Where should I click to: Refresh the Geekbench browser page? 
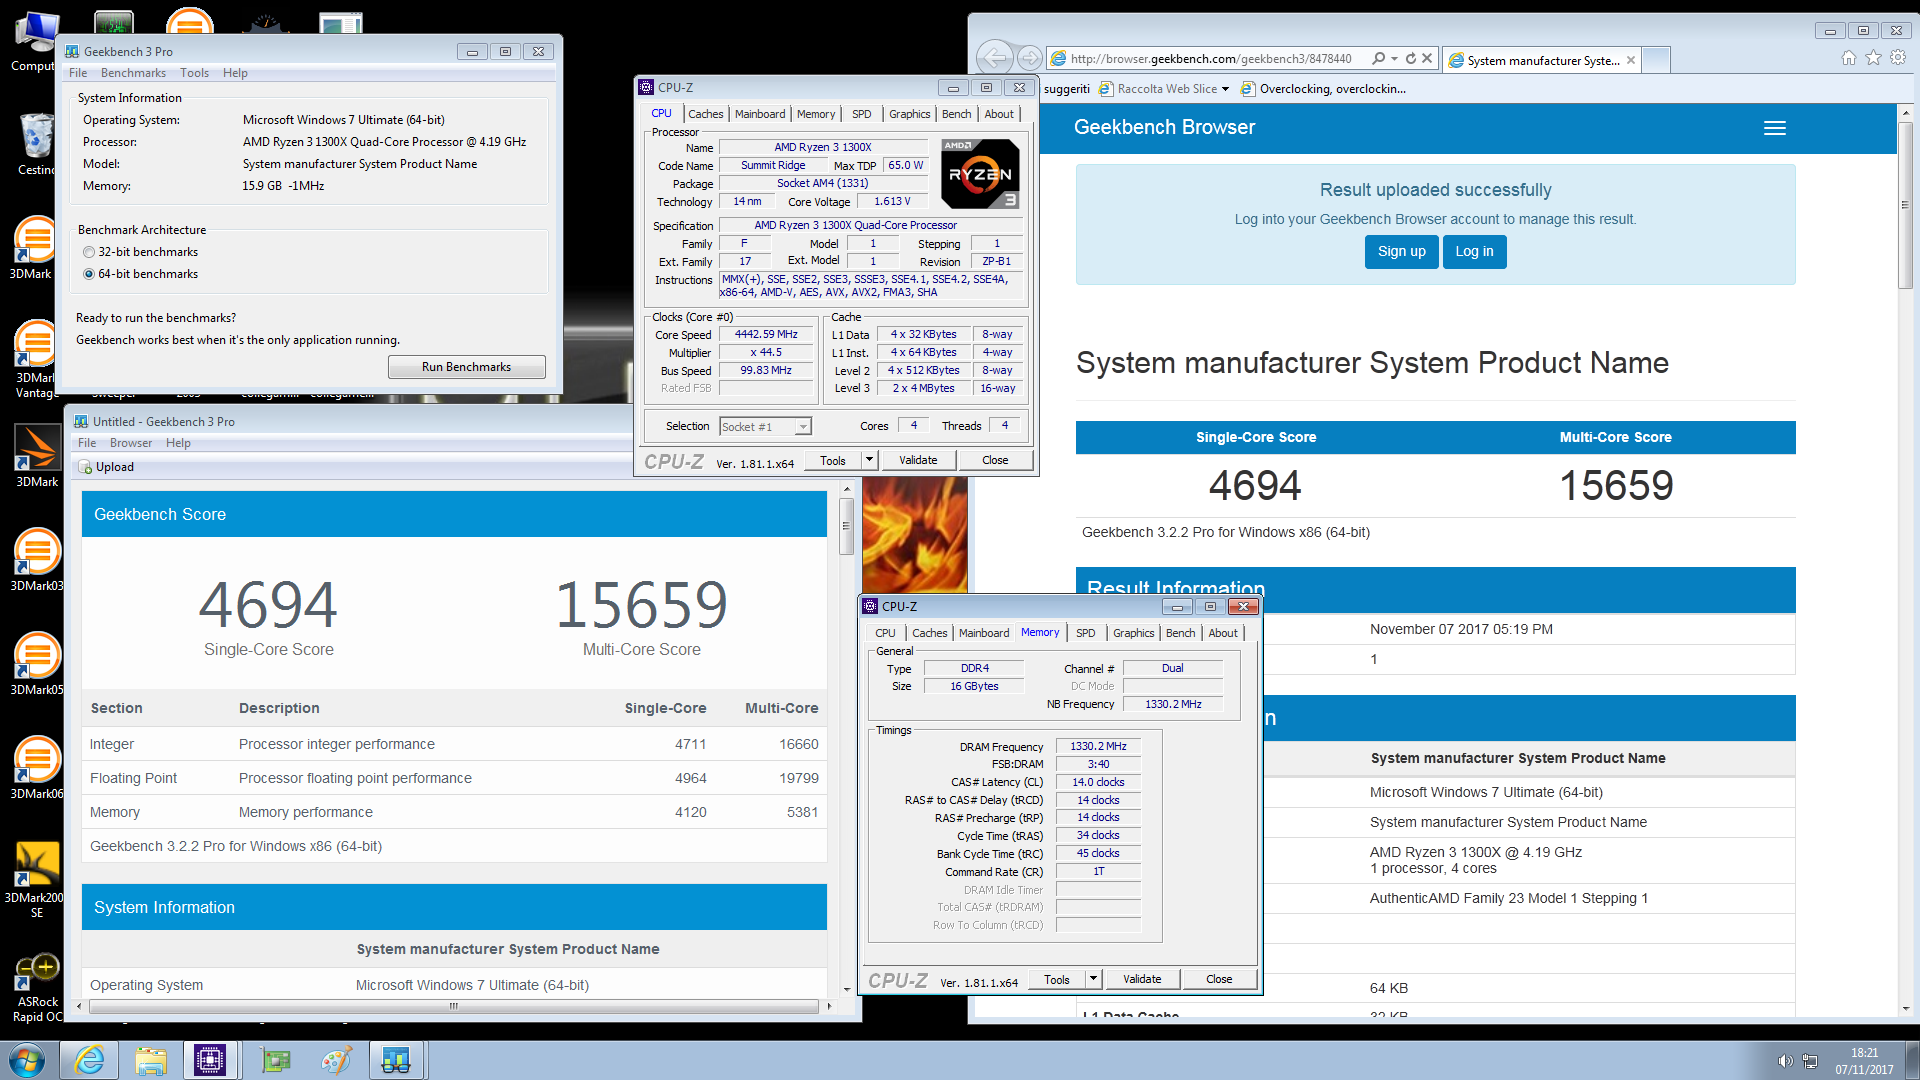click(1411, 59)
